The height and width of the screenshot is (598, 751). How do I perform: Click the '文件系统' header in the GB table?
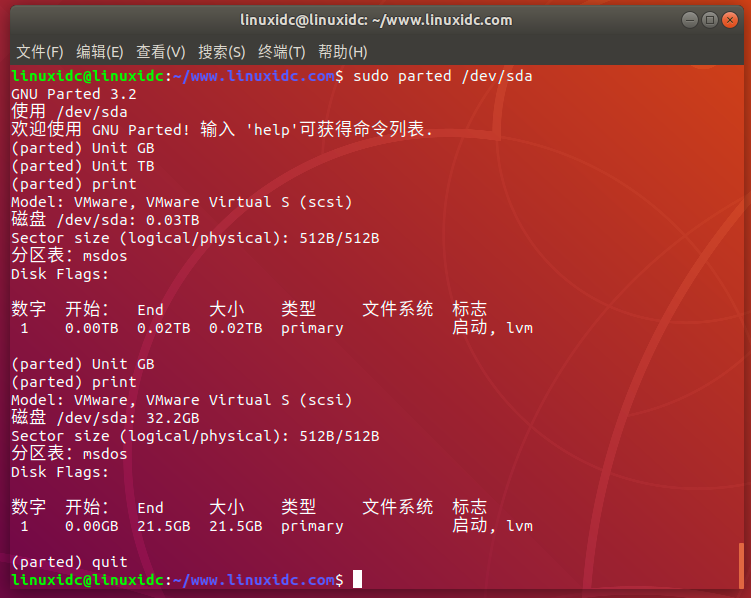398,507
